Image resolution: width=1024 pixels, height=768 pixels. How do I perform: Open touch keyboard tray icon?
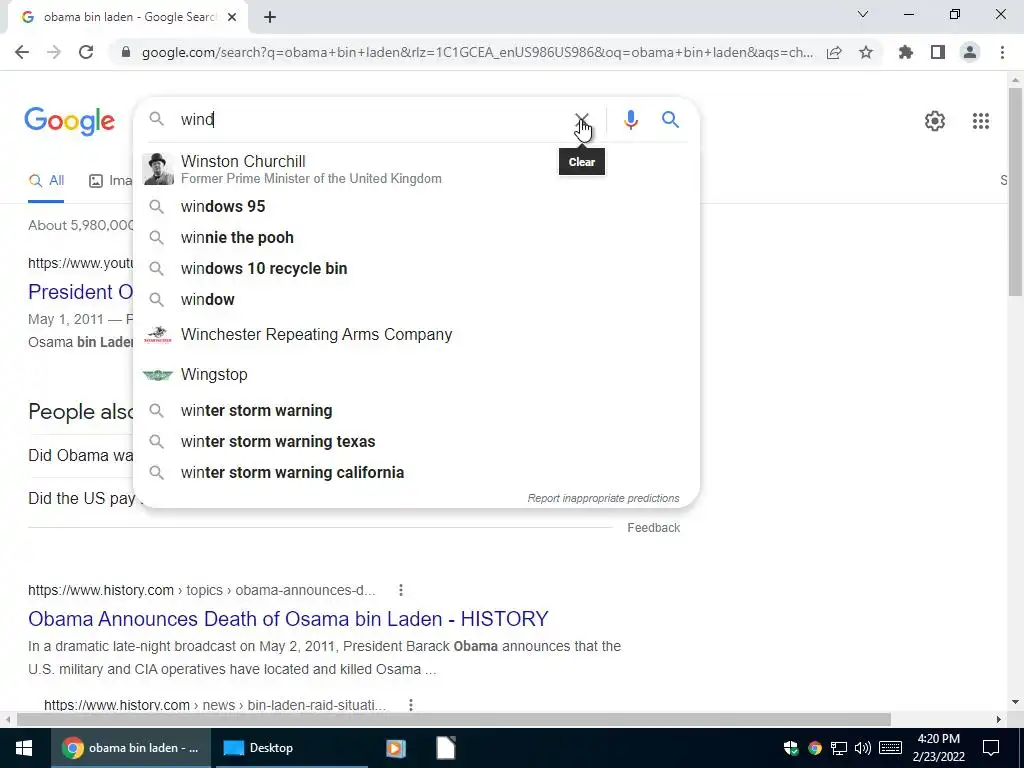pos(890,748)
